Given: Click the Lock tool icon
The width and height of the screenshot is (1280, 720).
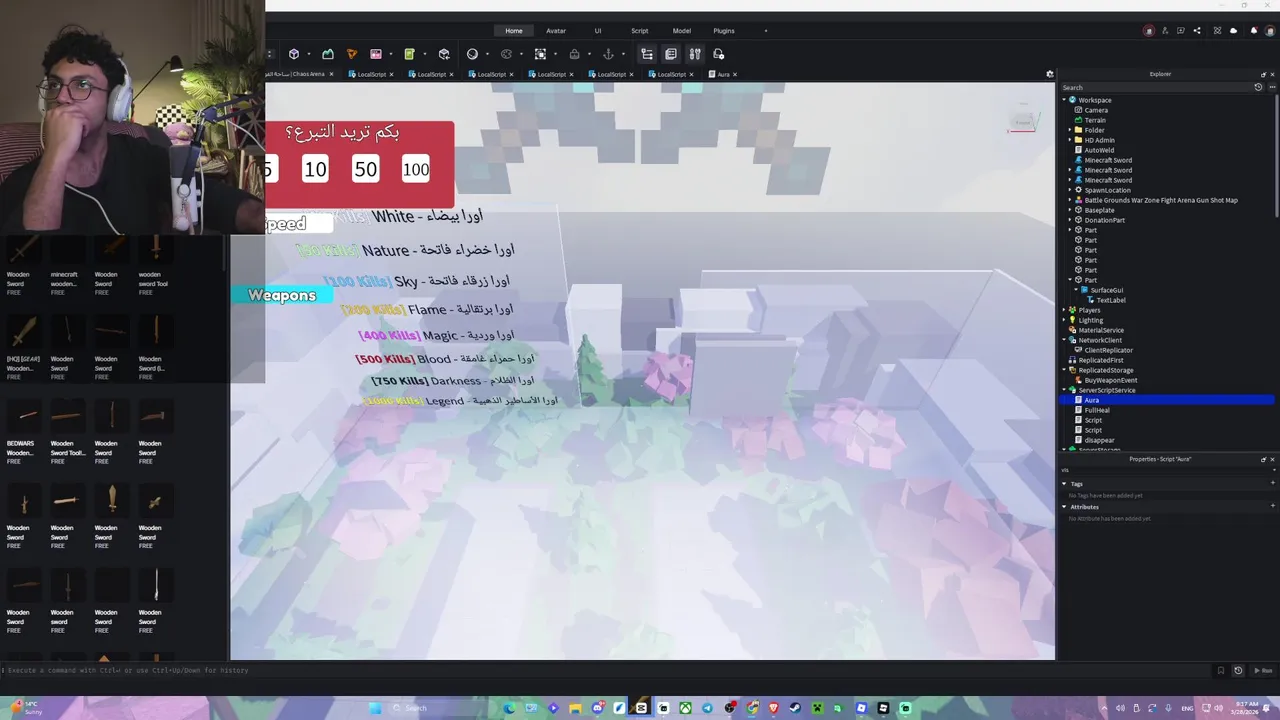Looking at the screenshot, I should pyautogui.click(x=574, y=54).
